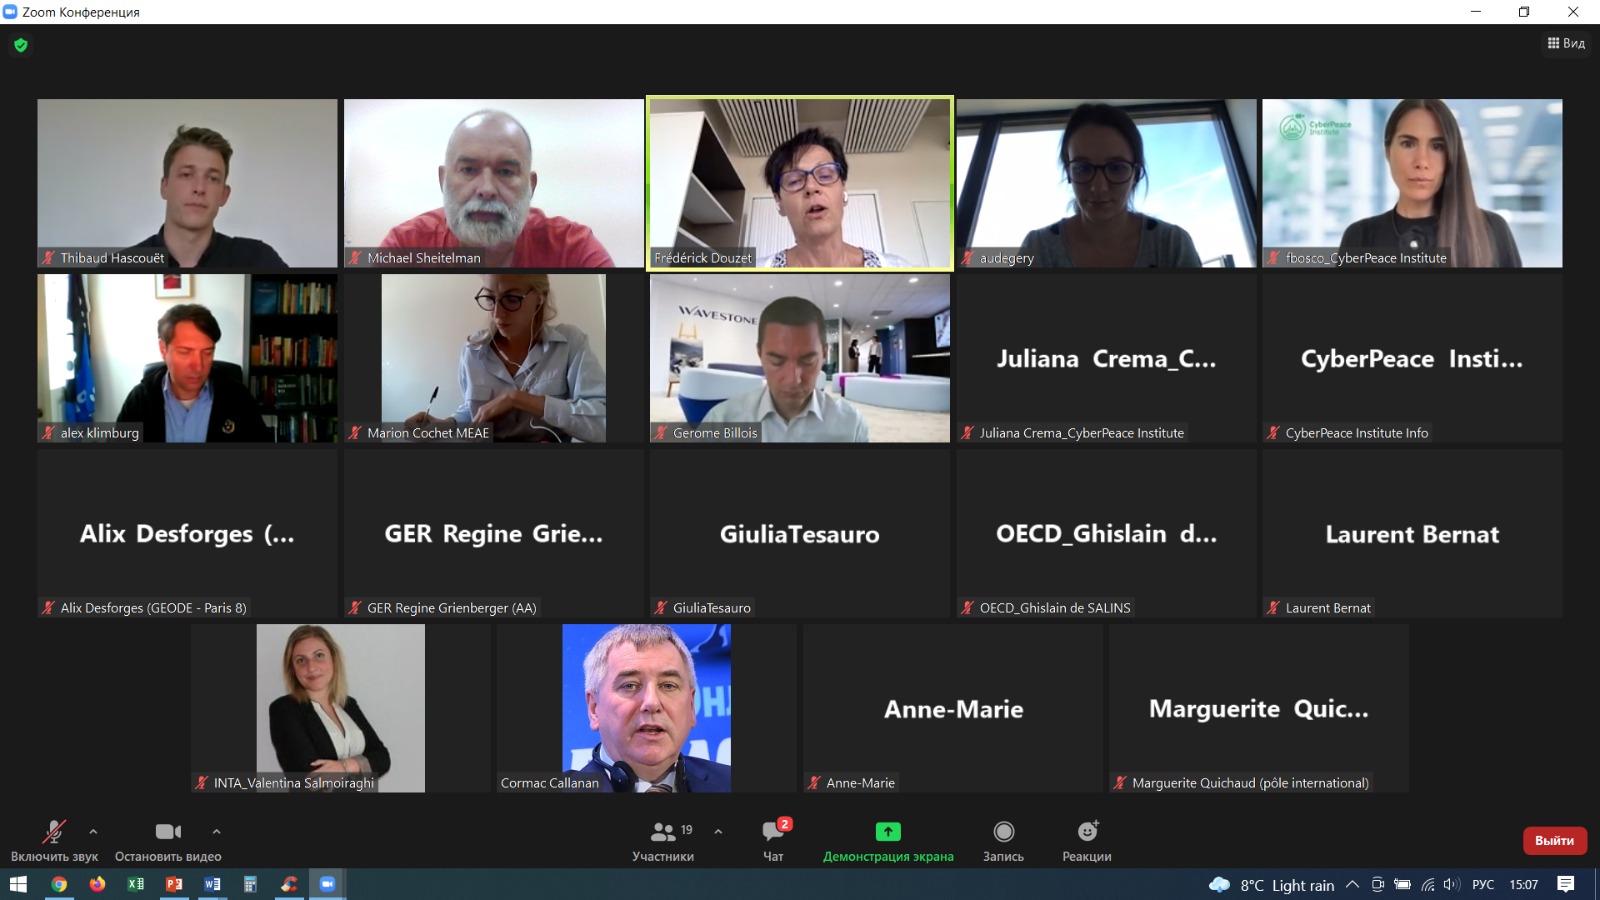Open Firefox from taskbar
Image resolution: width=1600 pixels, height=900 pixels.
pyautogui.click(x=97, y=884)
